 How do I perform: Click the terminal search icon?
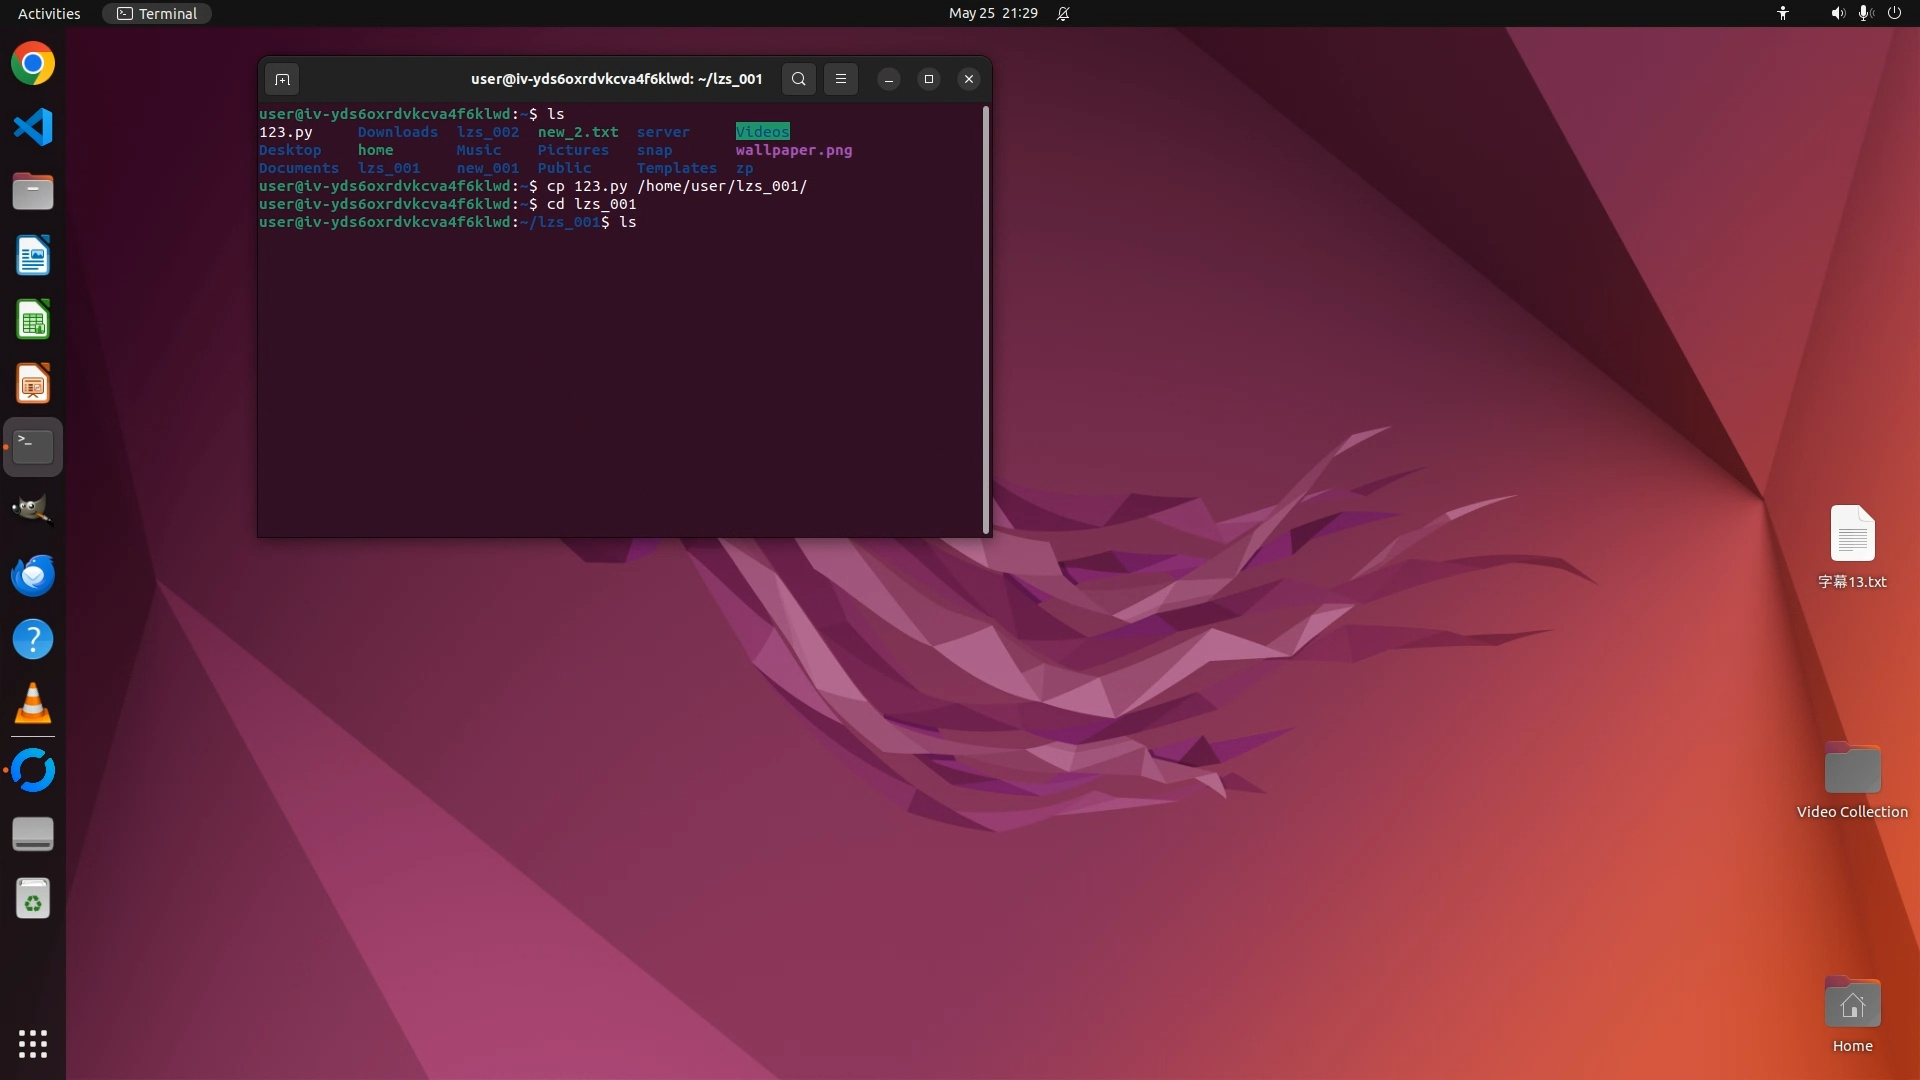pyautogui.click(x=798, y=79)
